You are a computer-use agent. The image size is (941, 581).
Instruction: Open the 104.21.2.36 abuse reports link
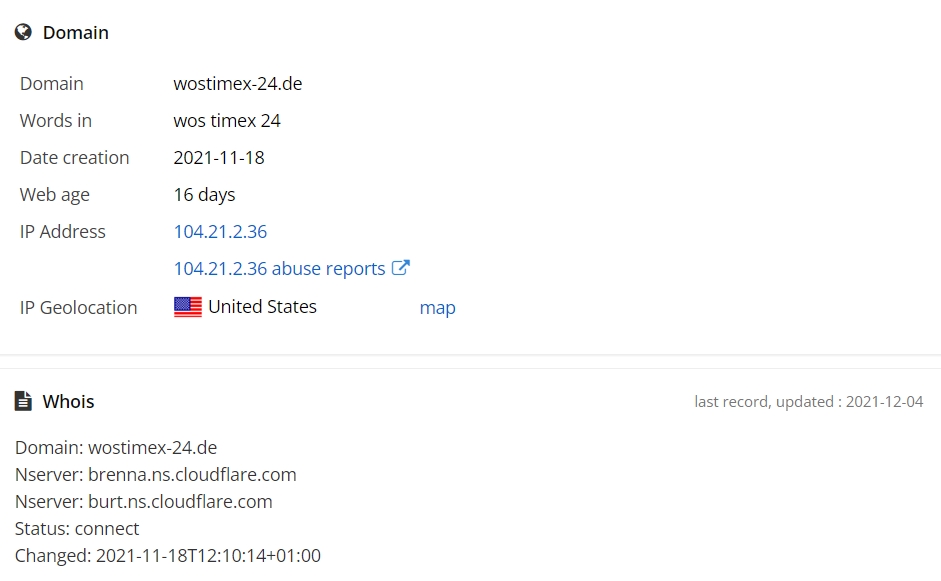(x=279, y=268)
